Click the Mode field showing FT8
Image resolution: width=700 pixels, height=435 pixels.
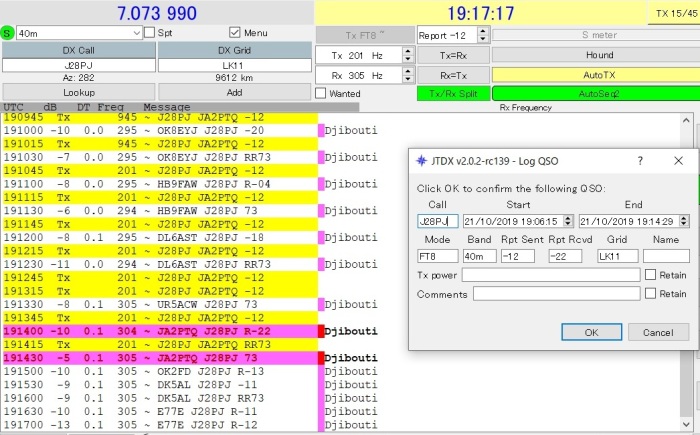click(x=438, y=256)
